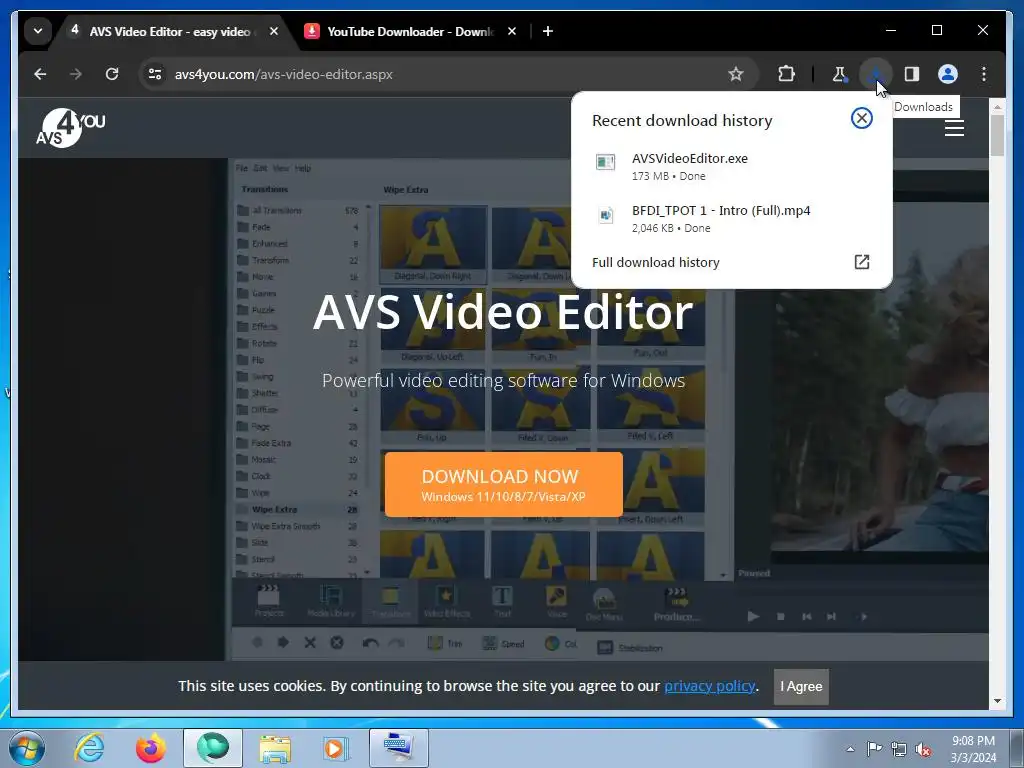Open the Windows Start button
This screenshot has height=768, width=1024.
[x=27, y=748]
